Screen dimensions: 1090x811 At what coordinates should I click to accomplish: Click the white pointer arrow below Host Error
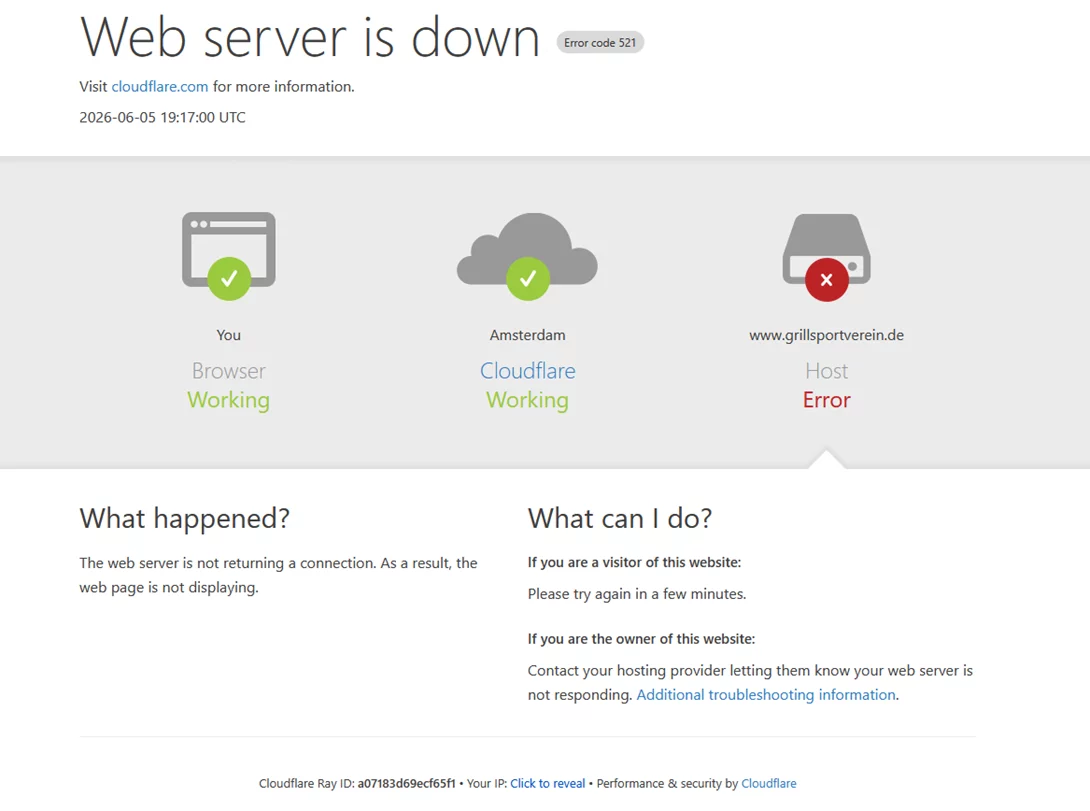coord(827,459)
